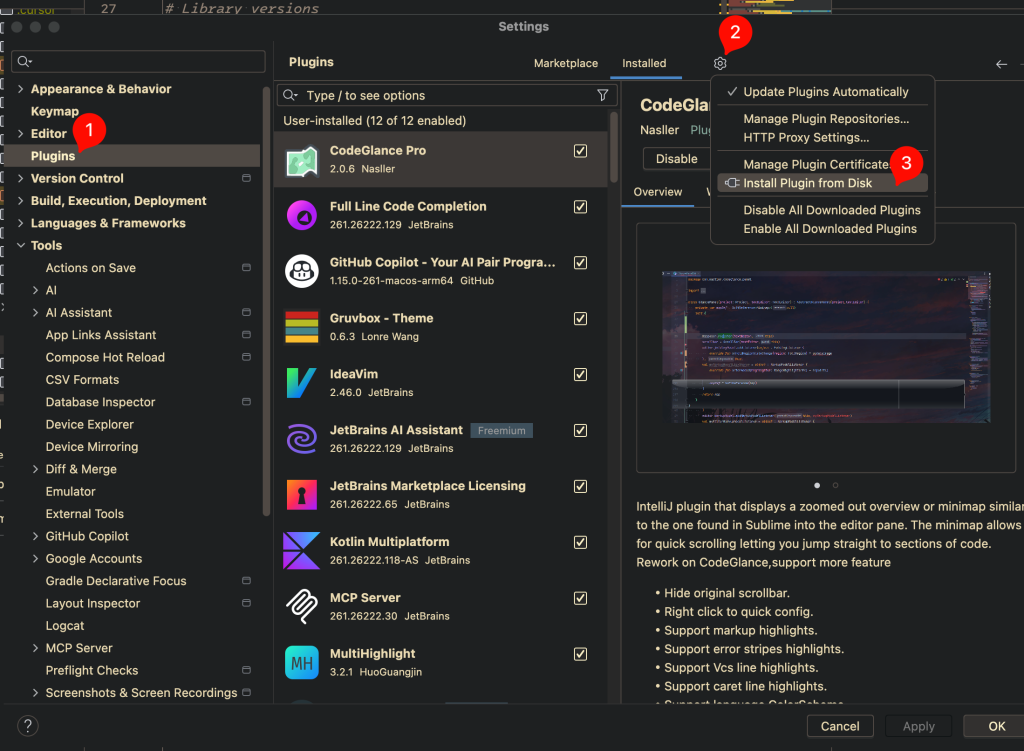Click the plugin search field
The height and width of the screenshot is (751, 1024).
(x=447, y=95)
